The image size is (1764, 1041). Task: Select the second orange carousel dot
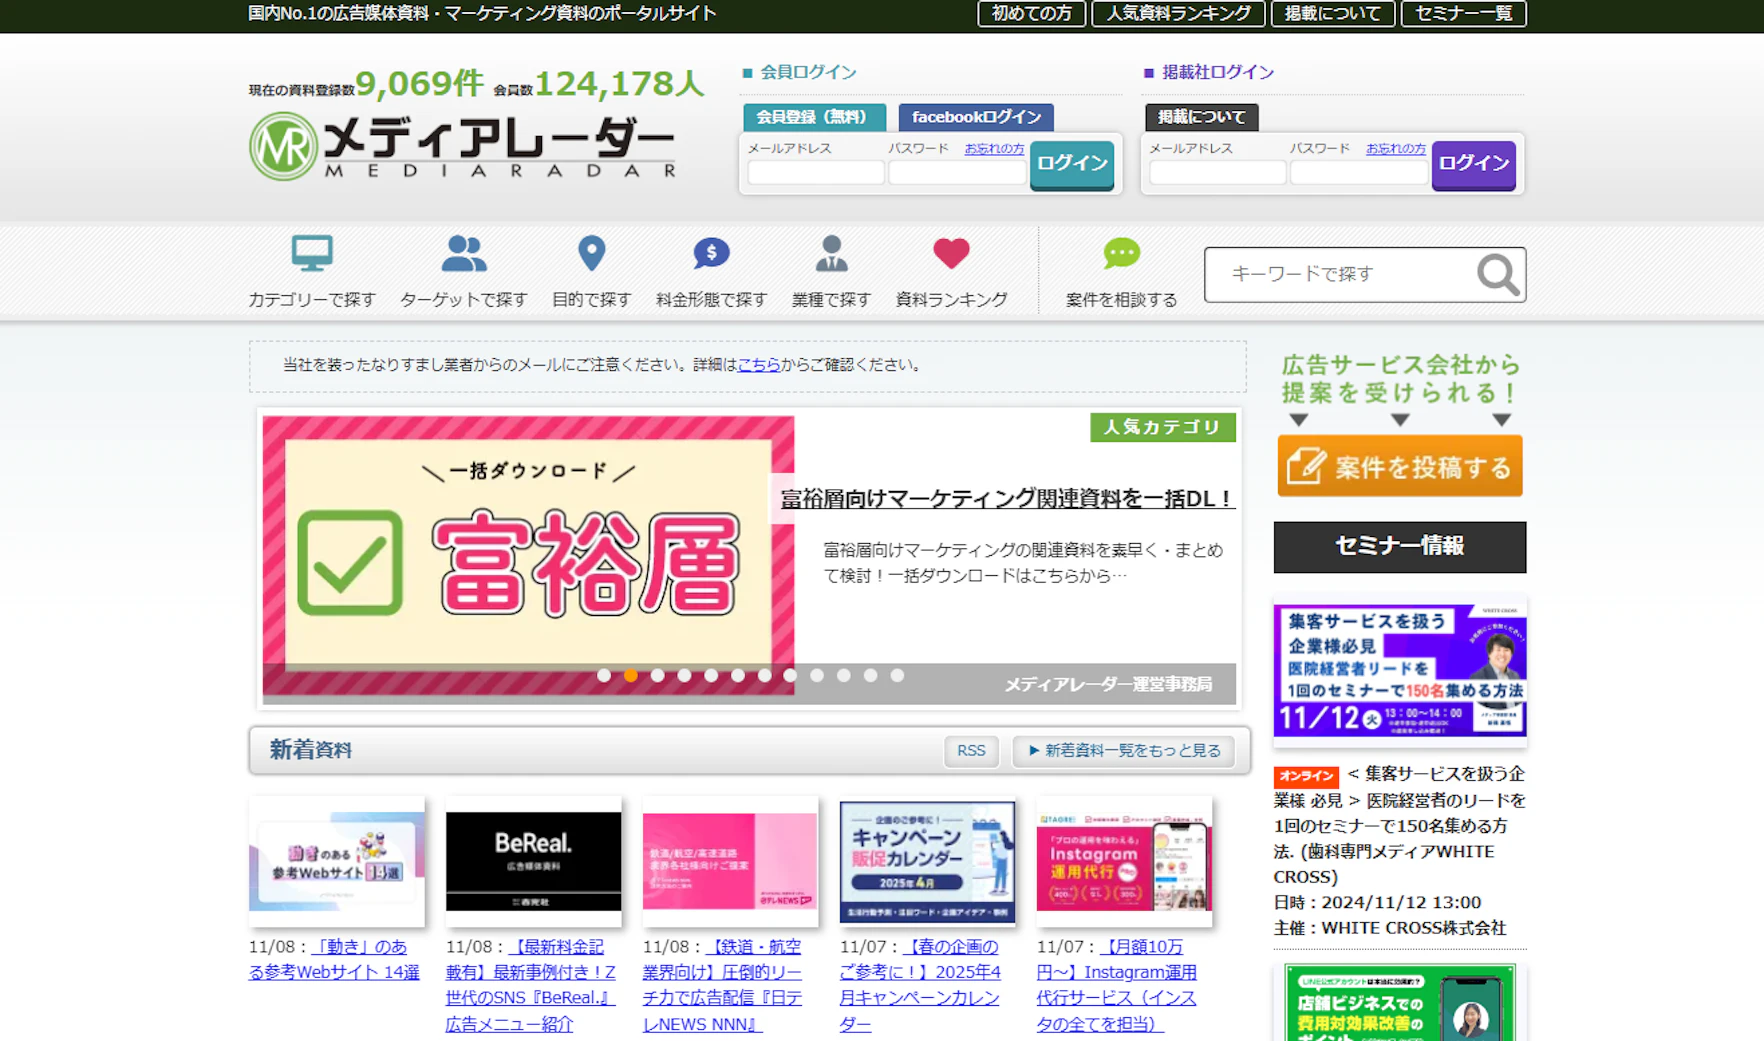(631, 676)
